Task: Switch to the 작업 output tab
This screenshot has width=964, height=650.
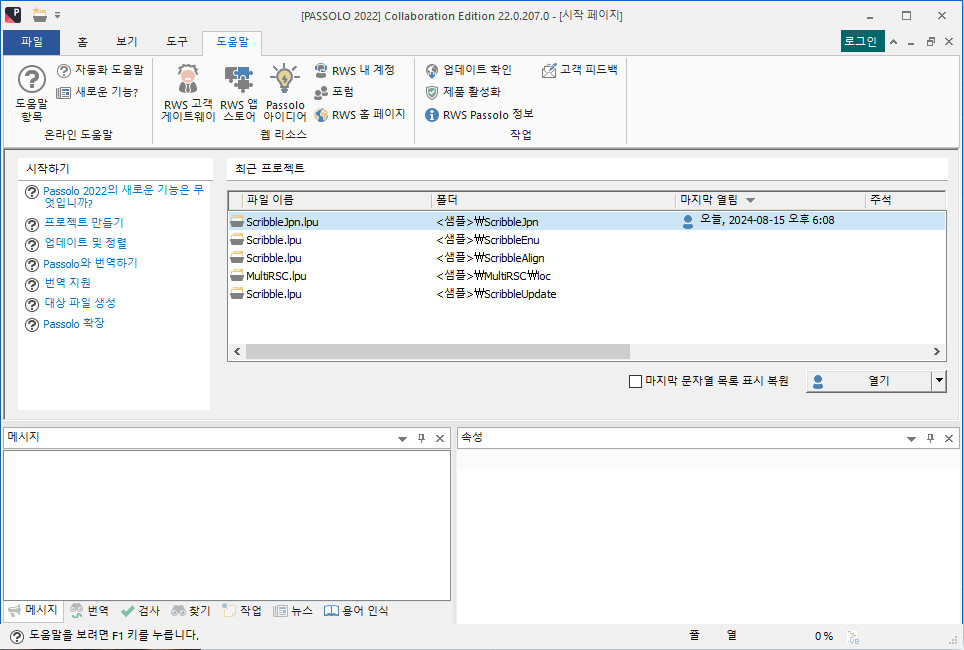Action: click(242, 611)
